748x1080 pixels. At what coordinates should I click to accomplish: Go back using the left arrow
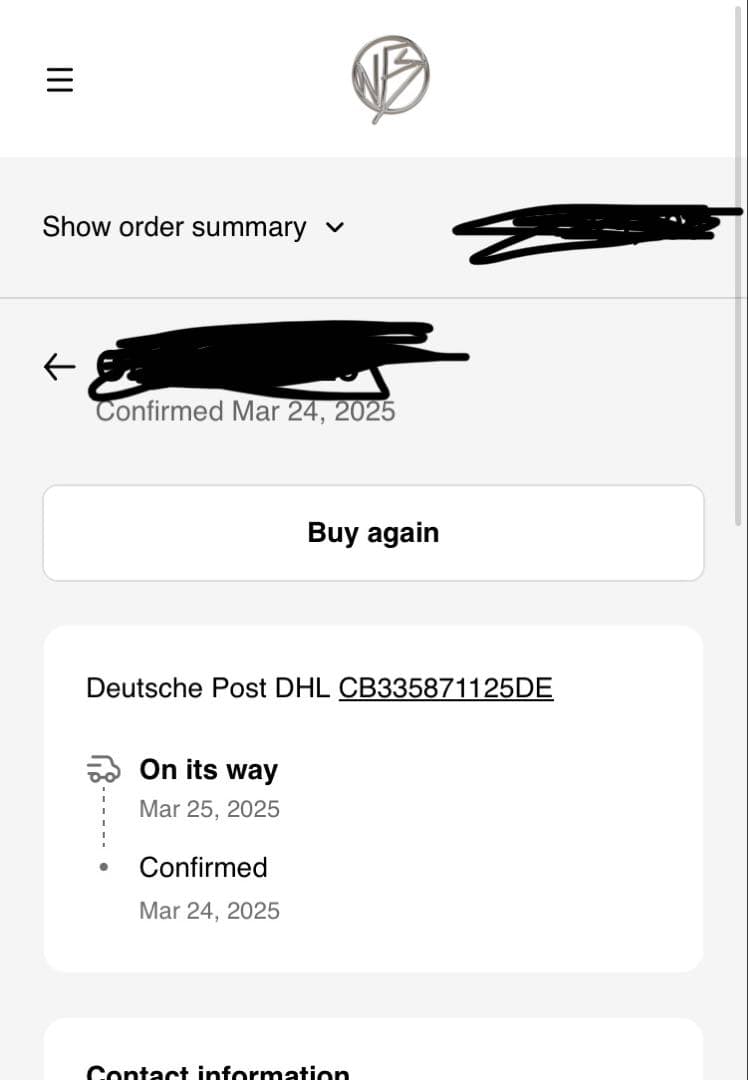click(59, 367)
